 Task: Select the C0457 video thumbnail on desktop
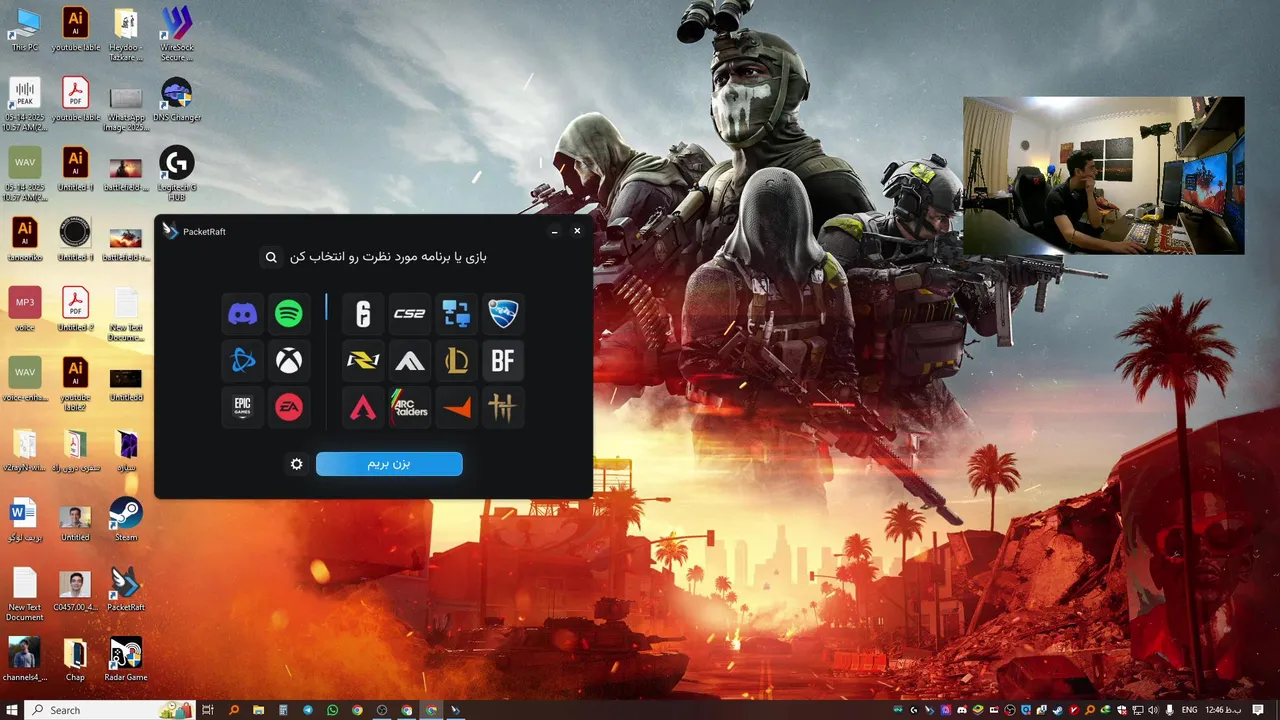[75, 589]
